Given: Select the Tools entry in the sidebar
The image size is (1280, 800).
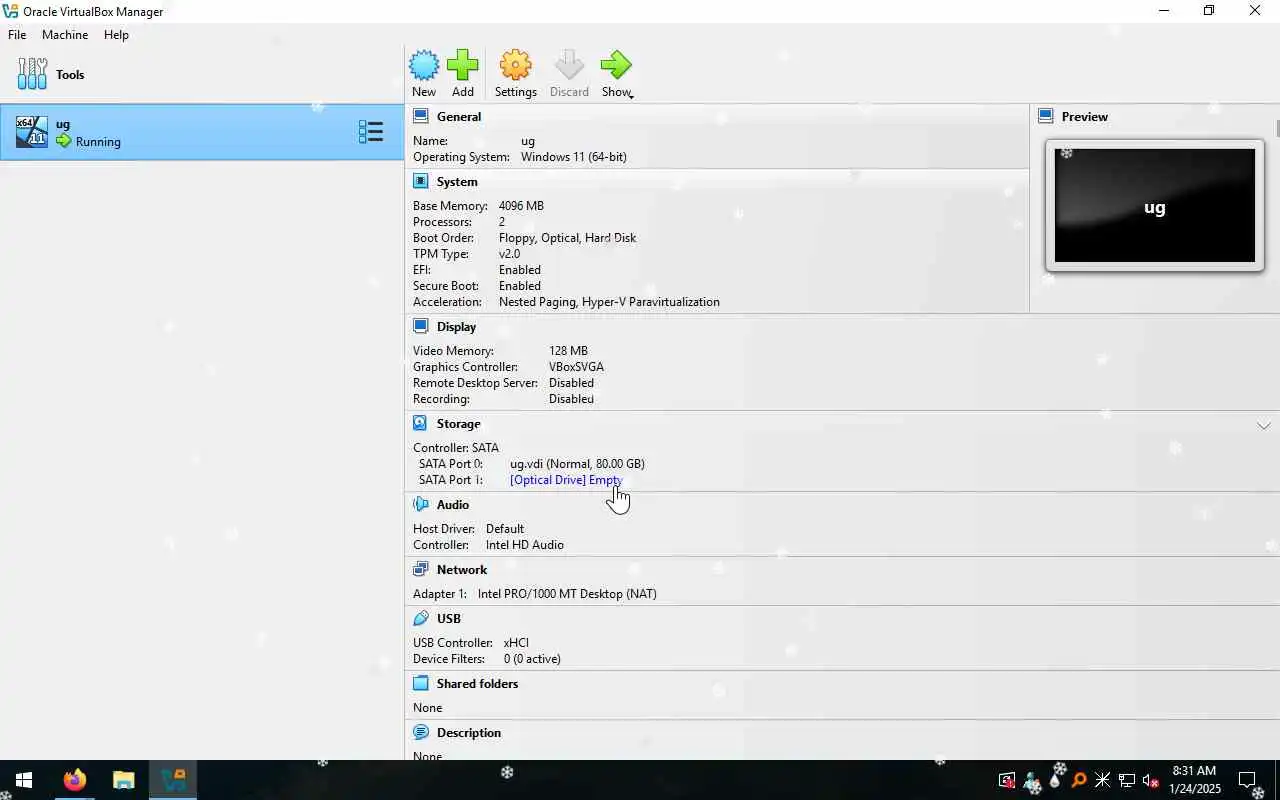Looking at the screenshot, I should pyautogui.click(x=201, y=75).
